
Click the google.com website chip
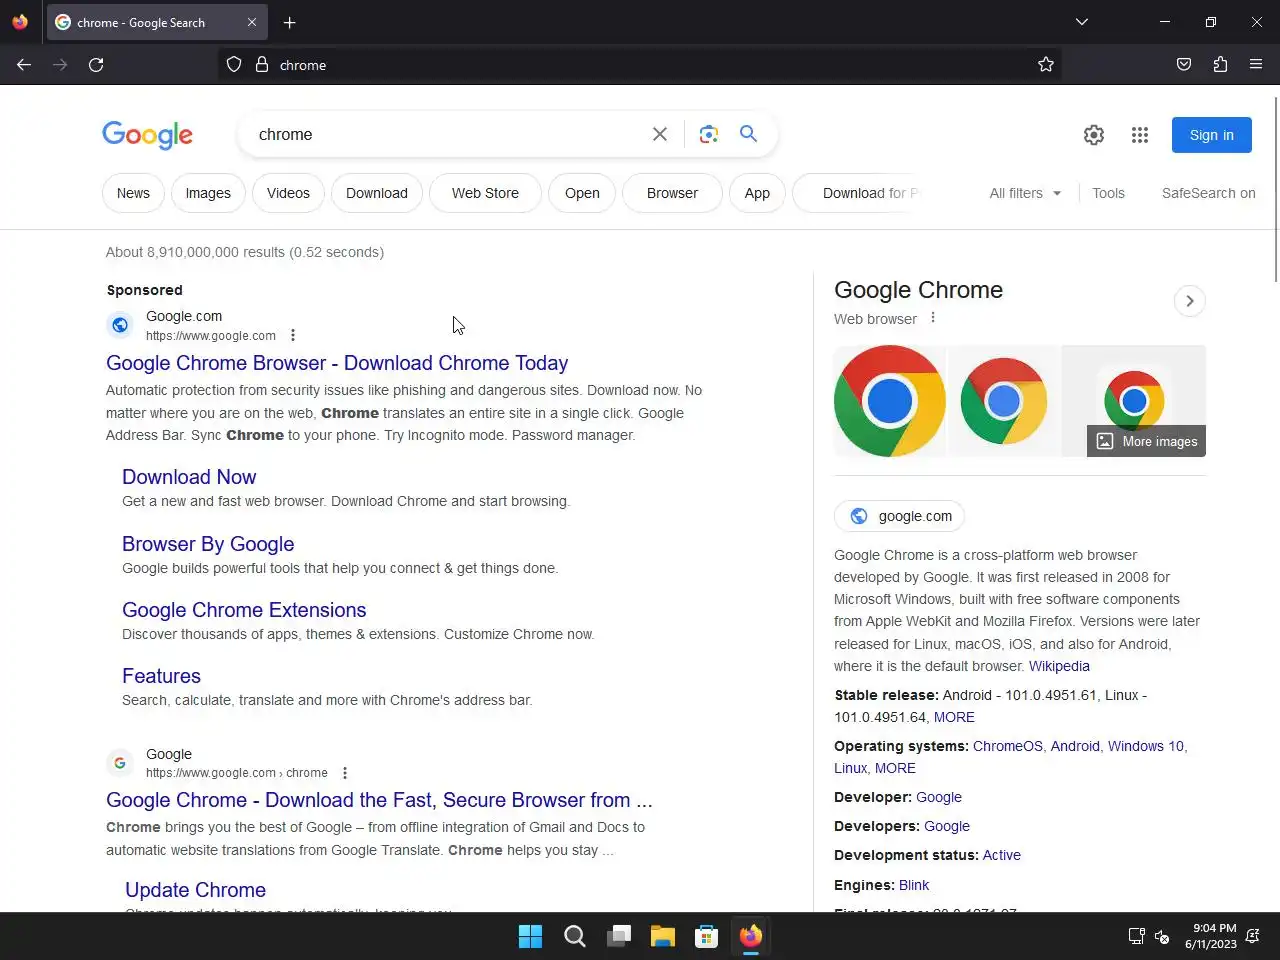(899, 516)
